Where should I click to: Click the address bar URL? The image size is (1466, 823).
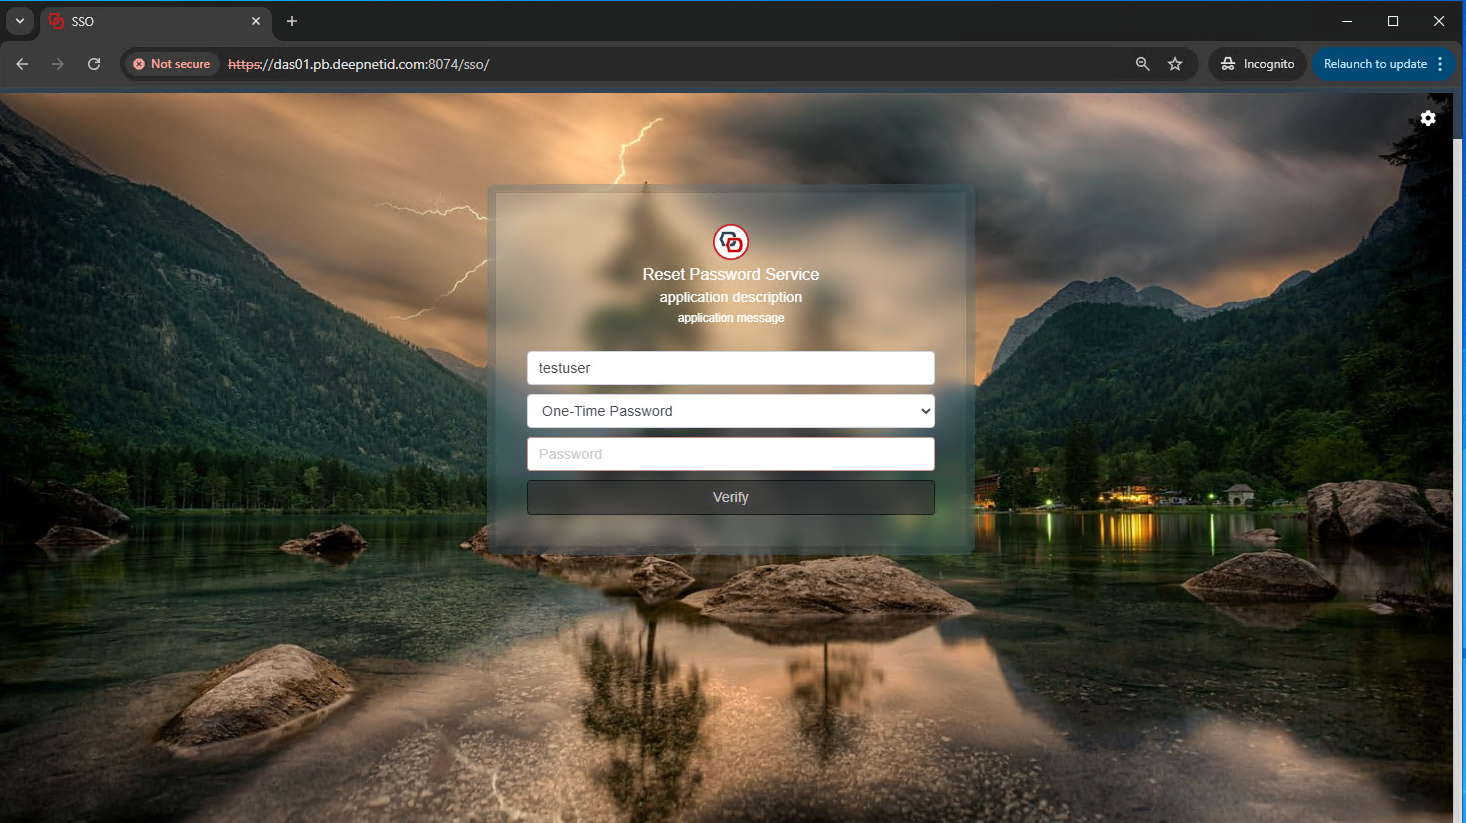pyautogui.click(x=359, y=64)
